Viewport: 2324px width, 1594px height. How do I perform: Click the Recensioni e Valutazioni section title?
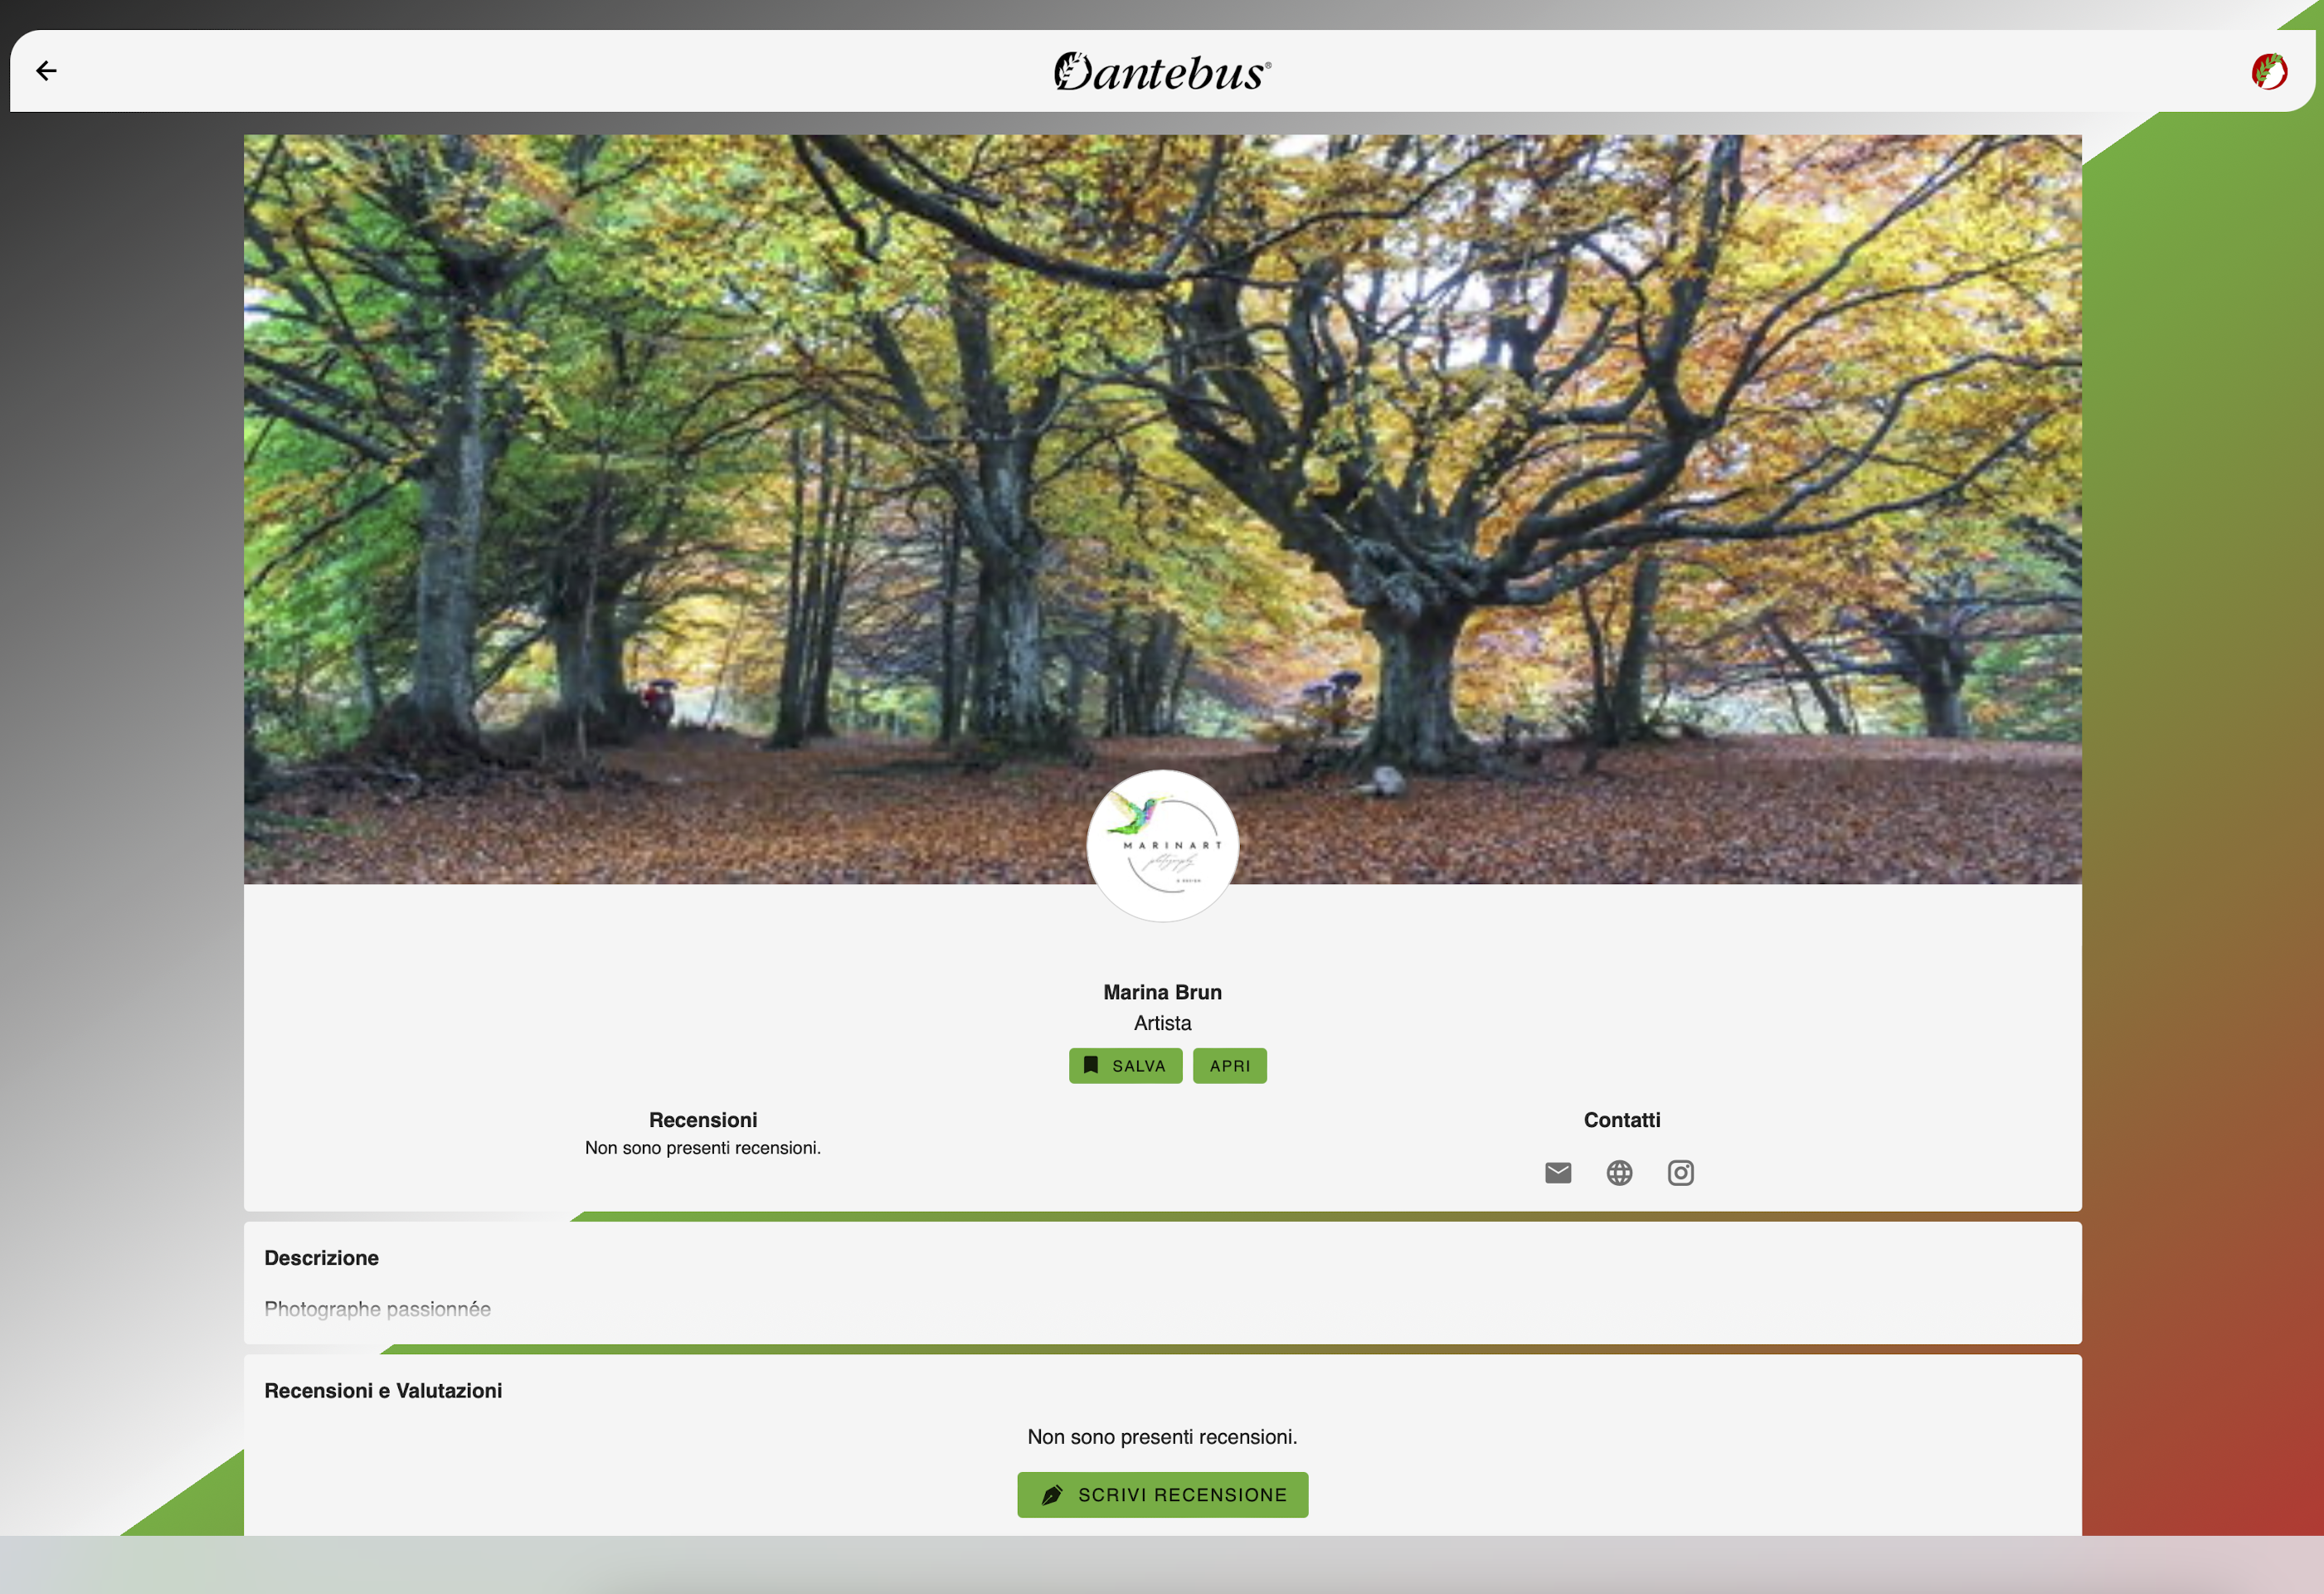[x=383, y=1390]
